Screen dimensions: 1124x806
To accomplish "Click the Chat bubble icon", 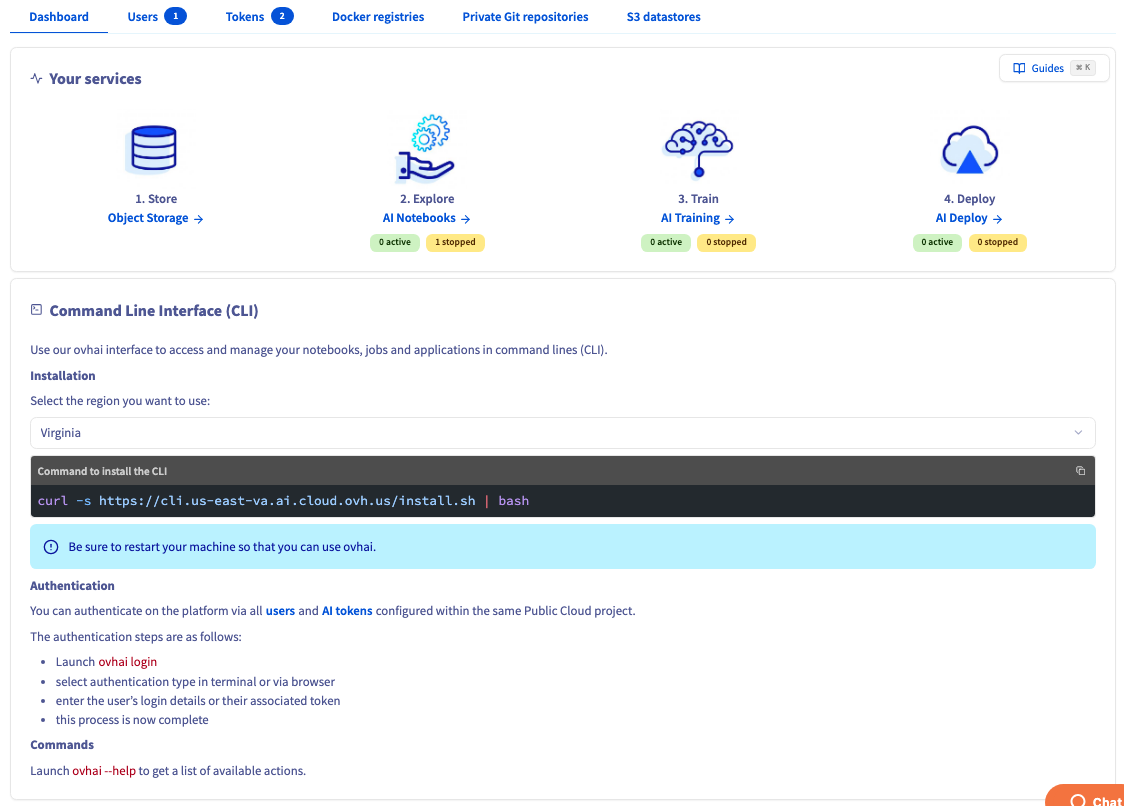I will (1077, 800).
